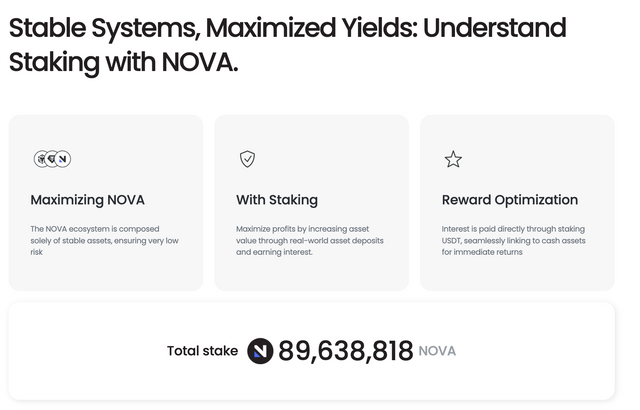640x410 pixels.
Task: Select the Maximizing NOVA card
Action: click(106, 203)
